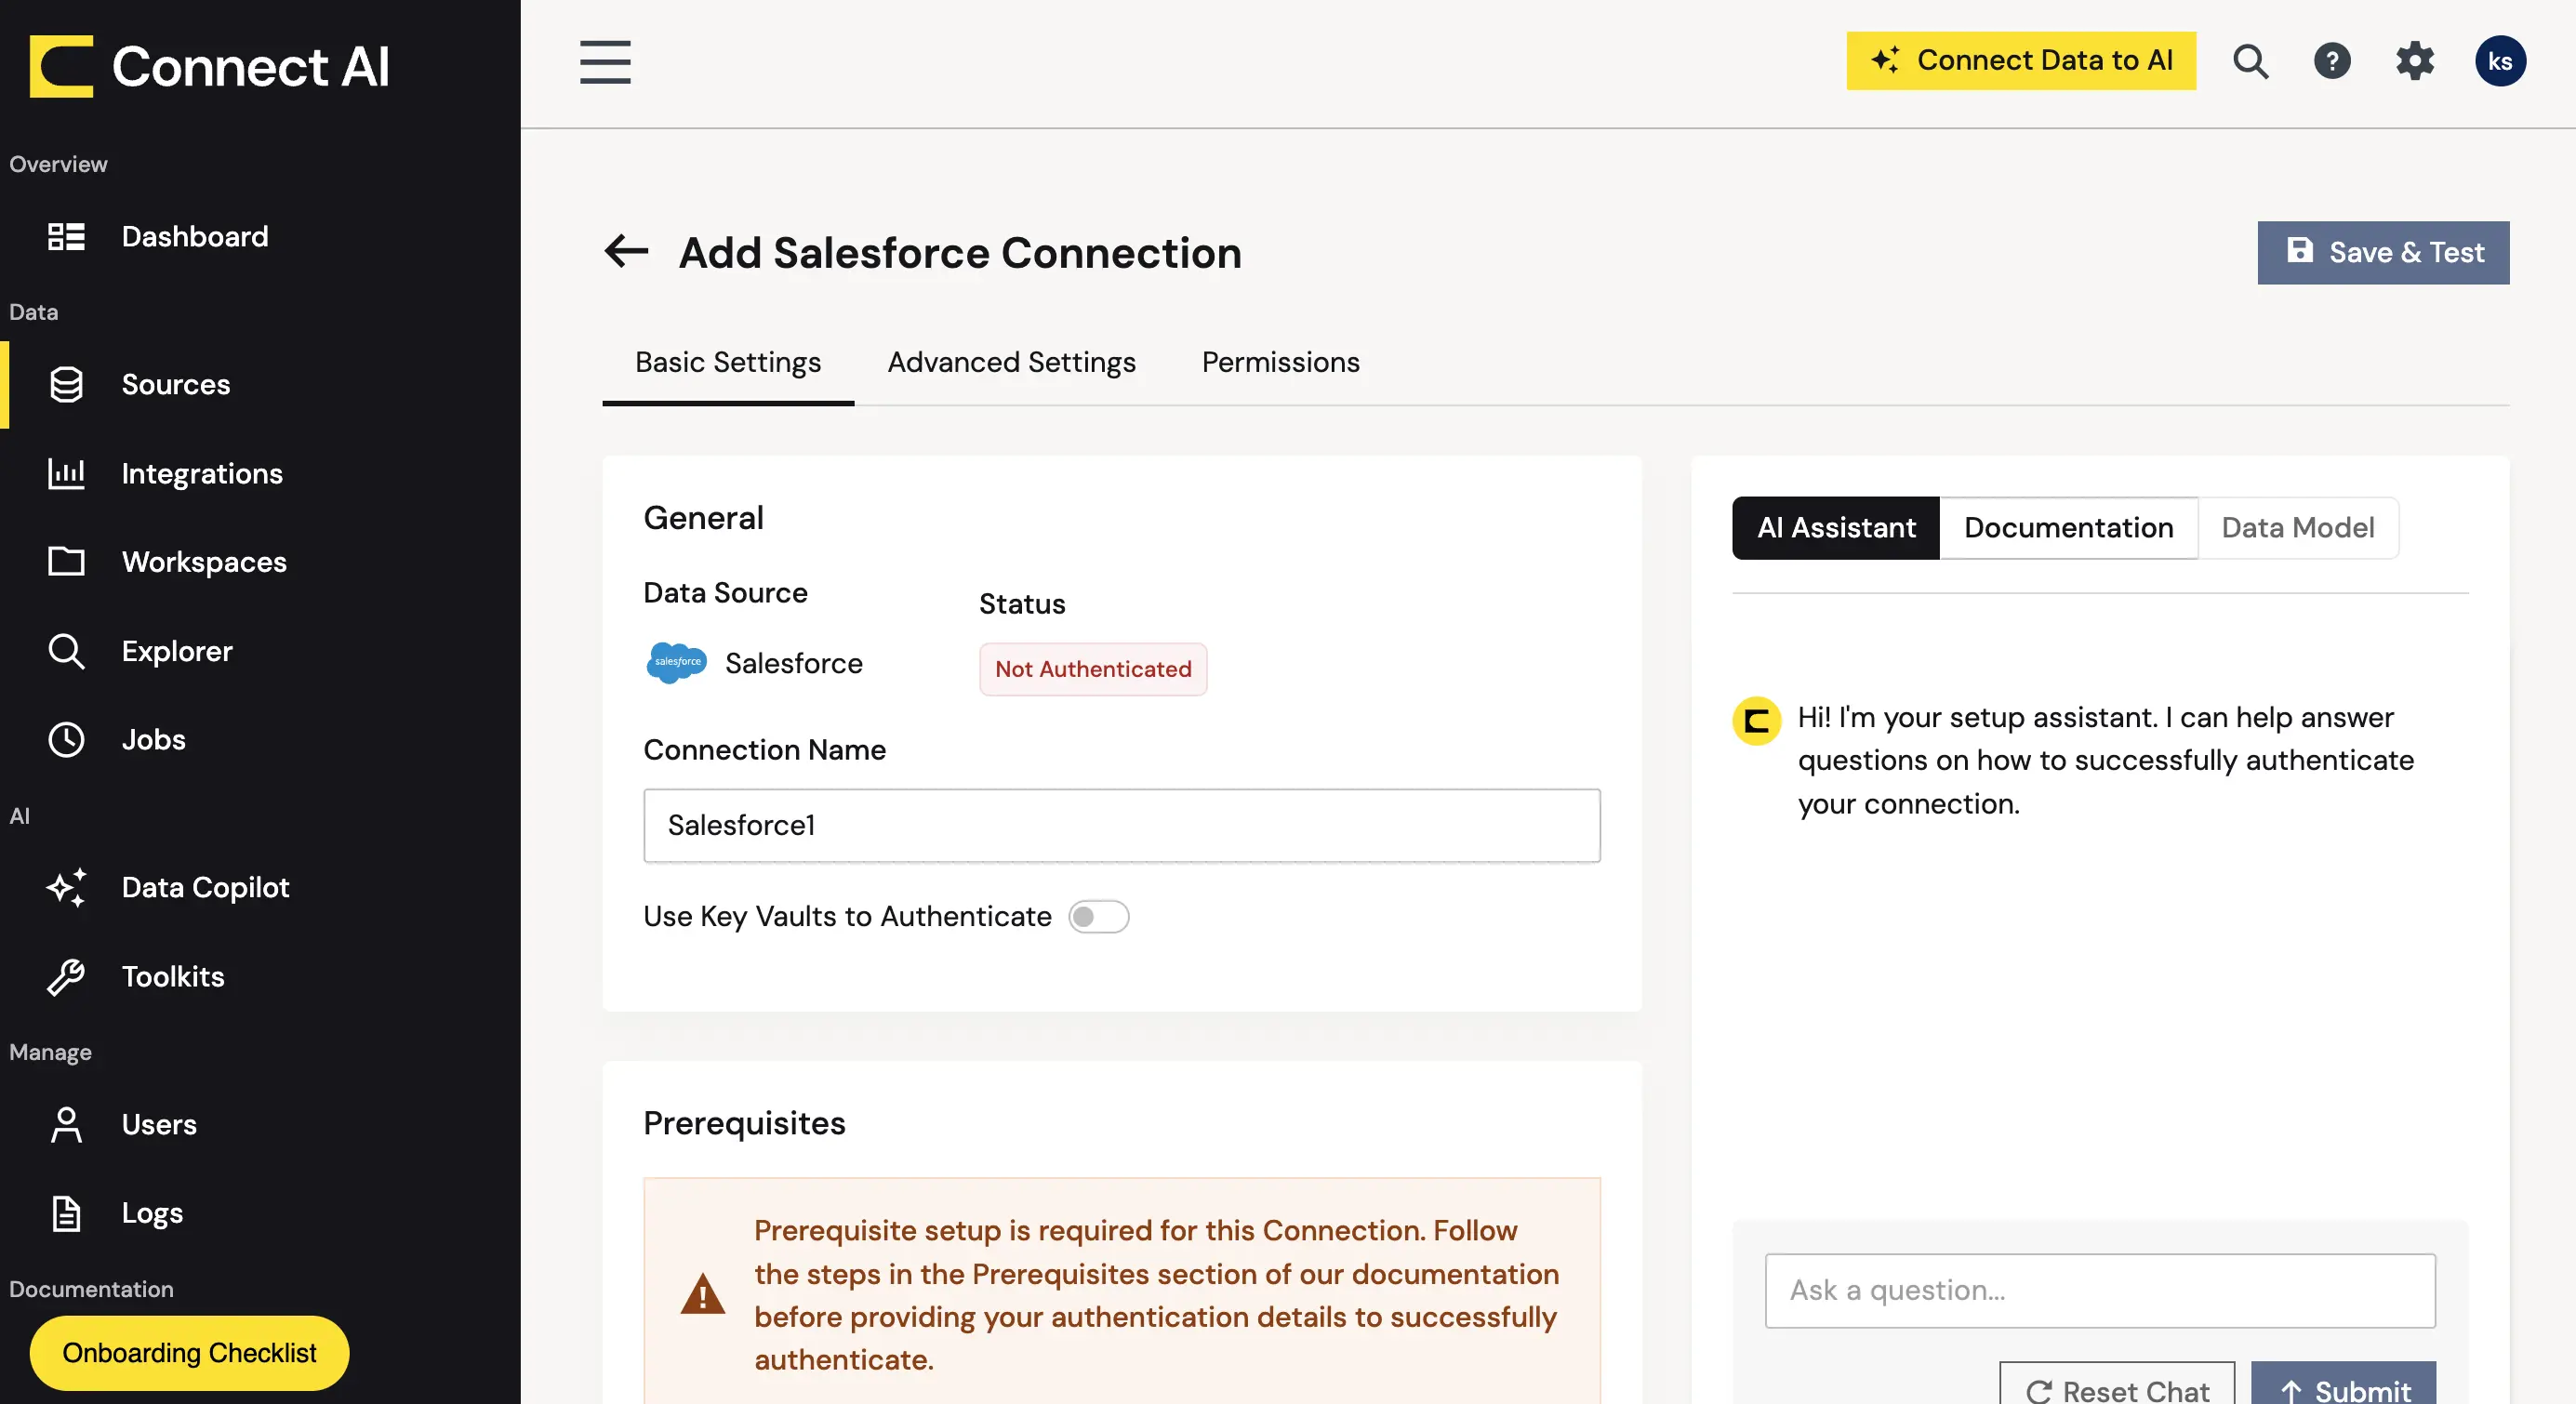Viewport: 2576px width, 1404px height.
Task: Go back using the left arrow
Action: pos(626,251)
